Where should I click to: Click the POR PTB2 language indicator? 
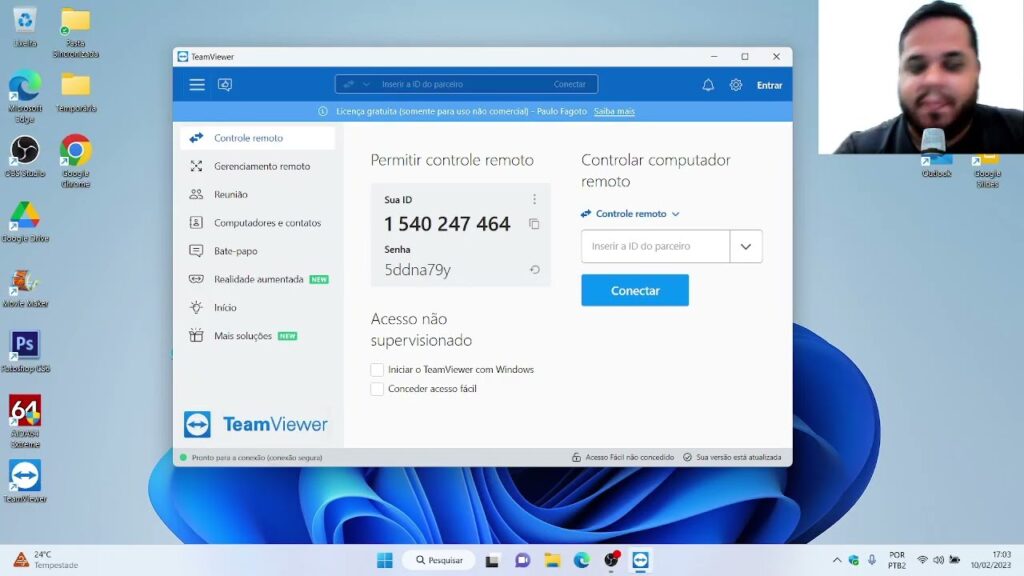coord(897,560)
